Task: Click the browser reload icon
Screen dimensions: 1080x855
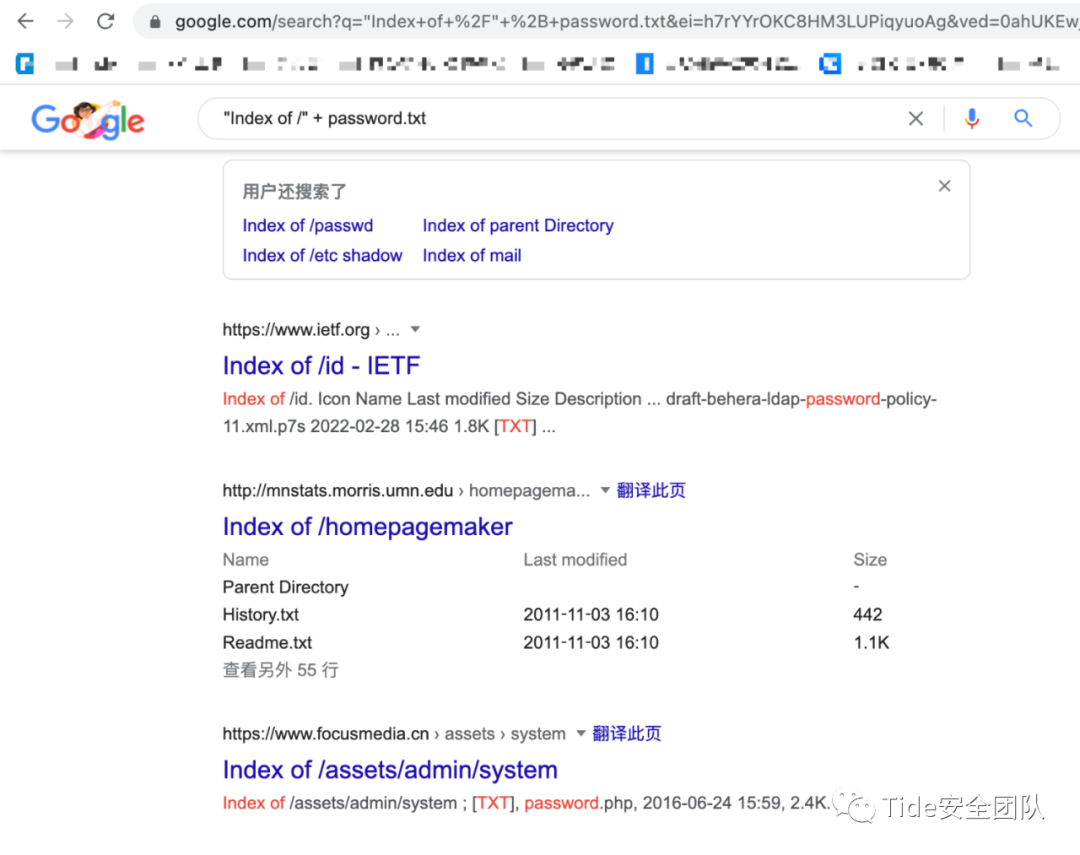Action: pos(105,19)
